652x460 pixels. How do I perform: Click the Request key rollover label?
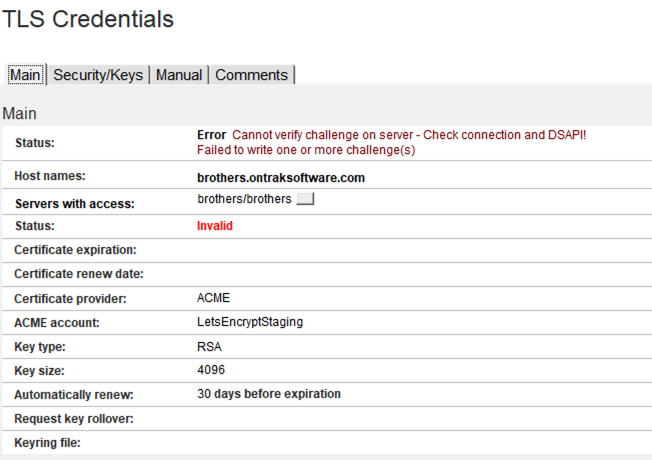coord(74,418)
